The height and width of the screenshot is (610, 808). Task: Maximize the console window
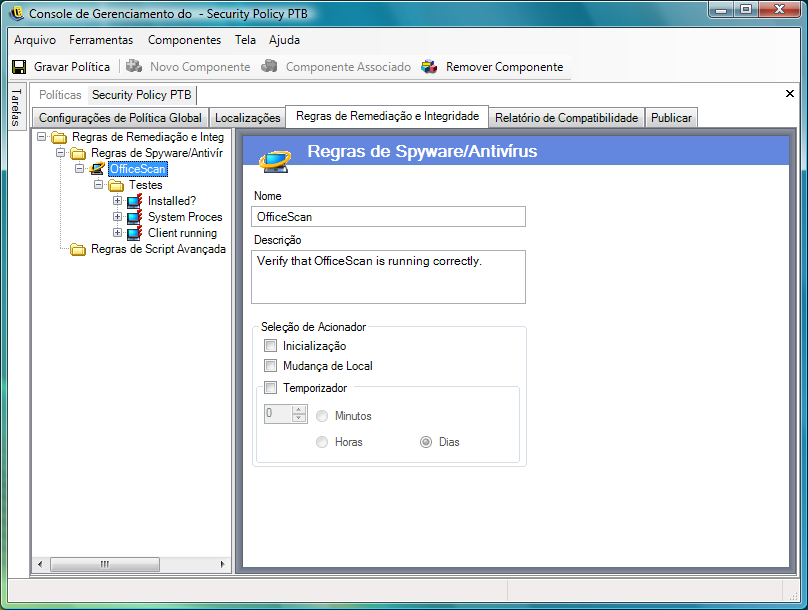746,9
